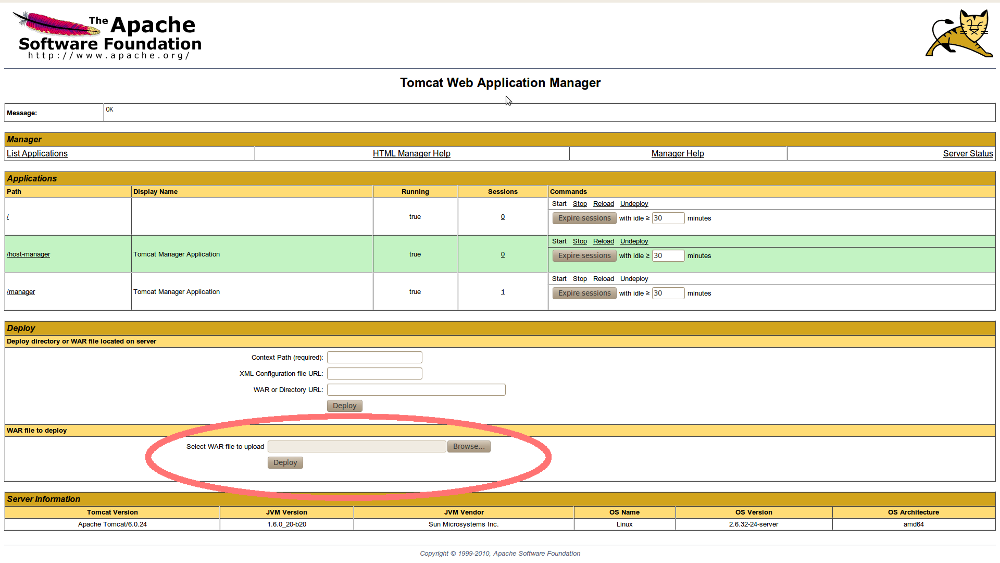Click the 'Linux' OS Name cell
Image resolution: width=1000 pixels, height=563 pixels.
pos(624,525)
